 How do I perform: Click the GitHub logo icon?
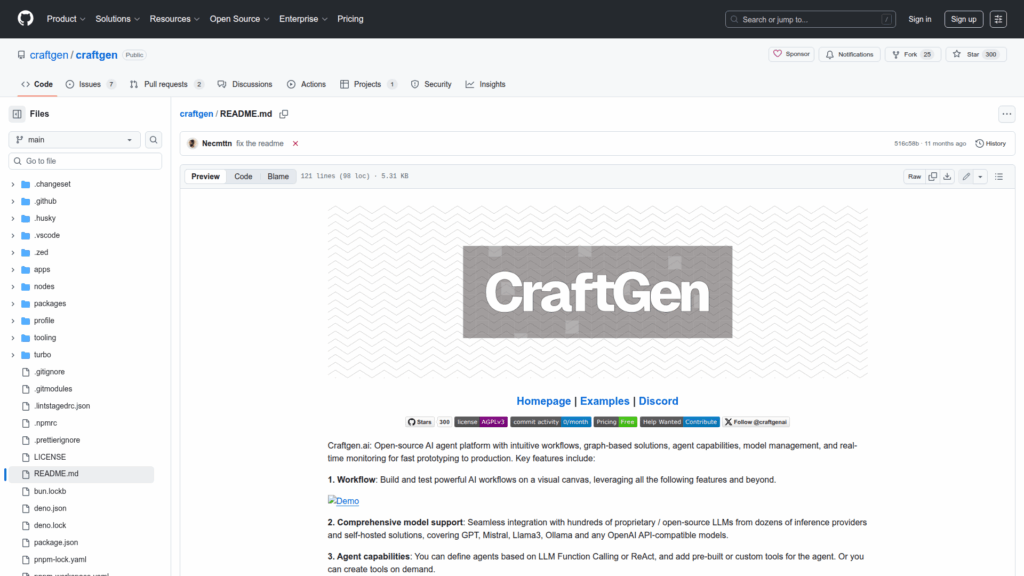click(25, 19)
